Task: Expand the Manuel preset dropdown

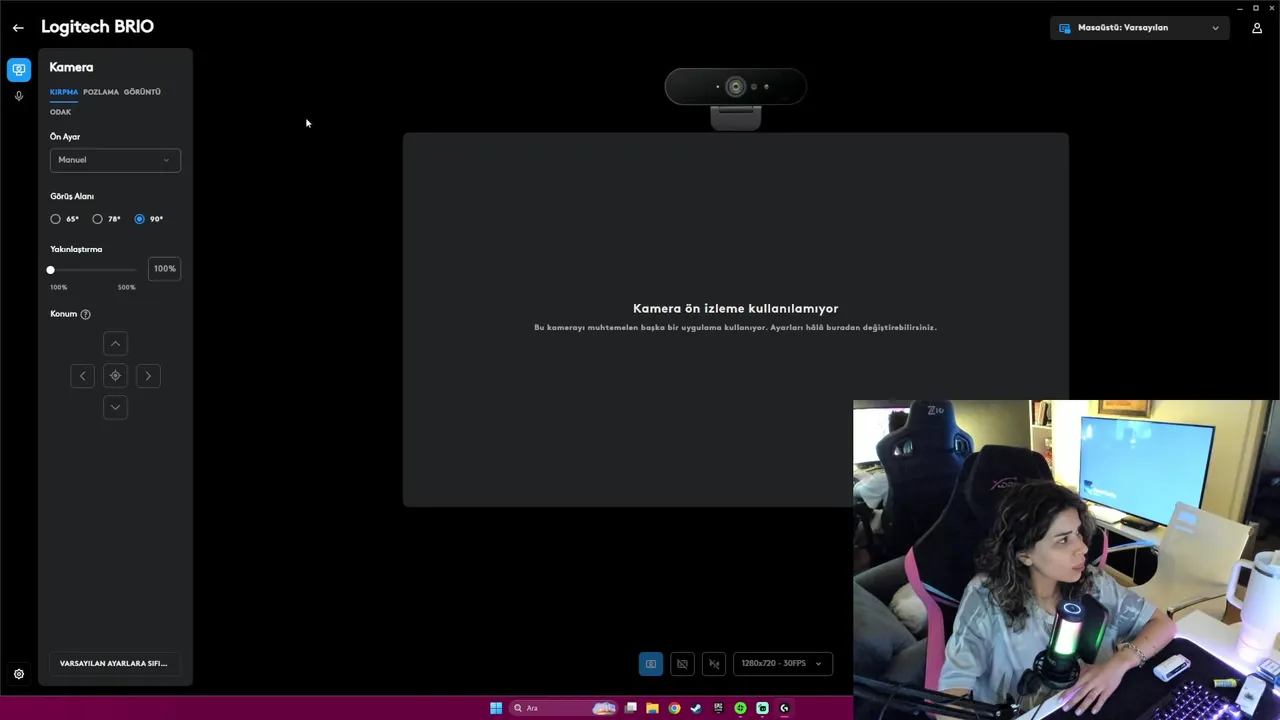Action: (115, 160)
